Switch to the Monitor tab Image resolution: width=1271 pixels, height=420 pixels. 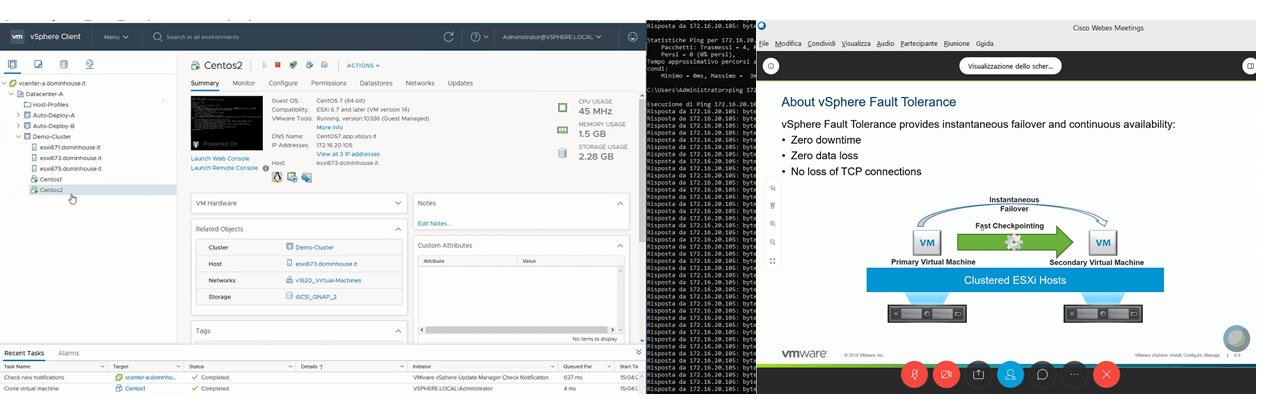tap(244, 83)
